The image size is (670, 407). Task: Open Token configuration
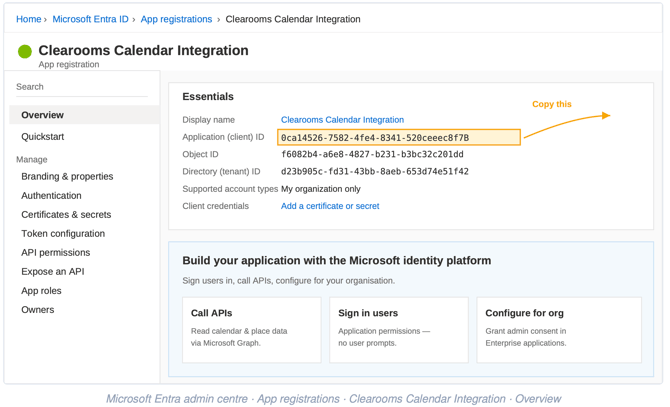[63, 234]
